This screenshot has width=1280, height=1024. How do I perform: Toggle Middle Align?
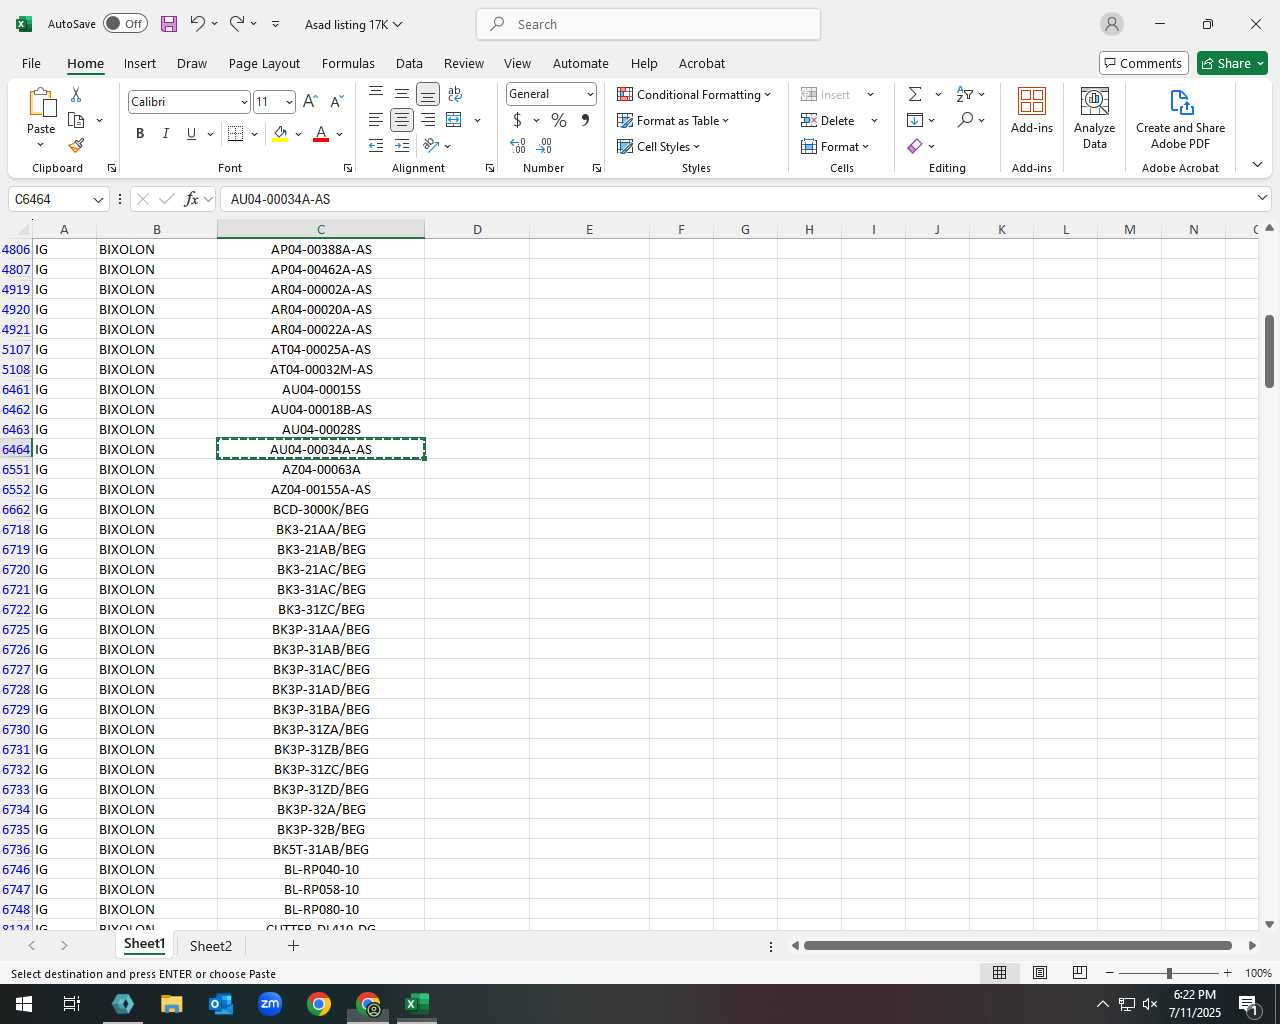click(x=402, y=94)
